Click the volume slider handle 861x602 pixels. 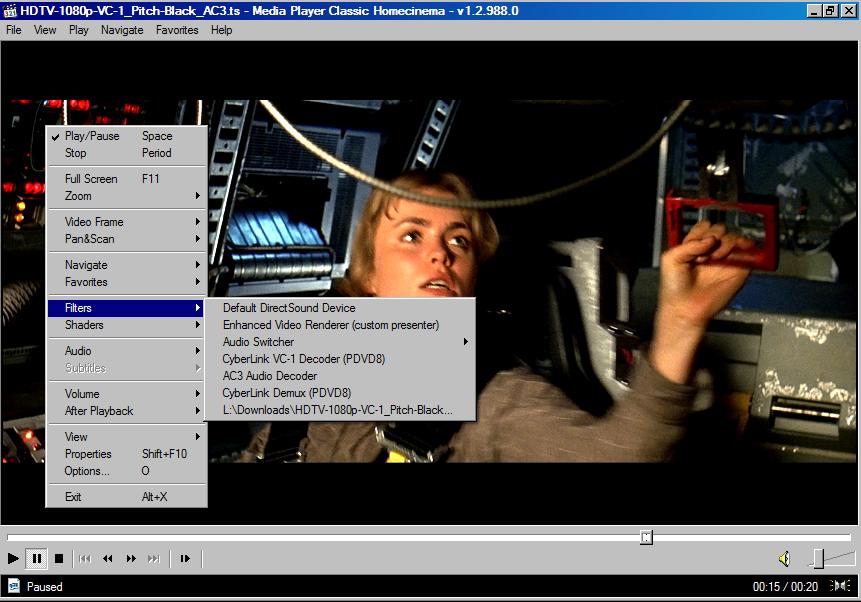(818, 558)
